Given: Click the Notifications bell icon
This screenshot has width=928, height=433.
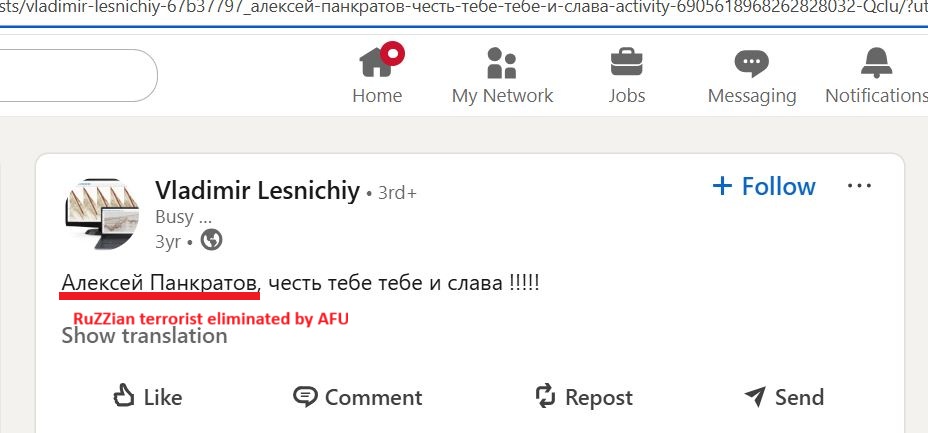Looking at the screenshot, I should coord(876,62).
